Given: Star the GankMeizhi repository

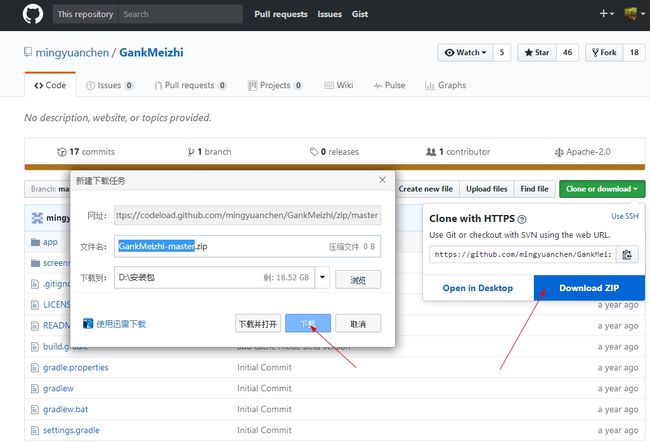Looking at the screenshot, I should click(x=537, y=53).
